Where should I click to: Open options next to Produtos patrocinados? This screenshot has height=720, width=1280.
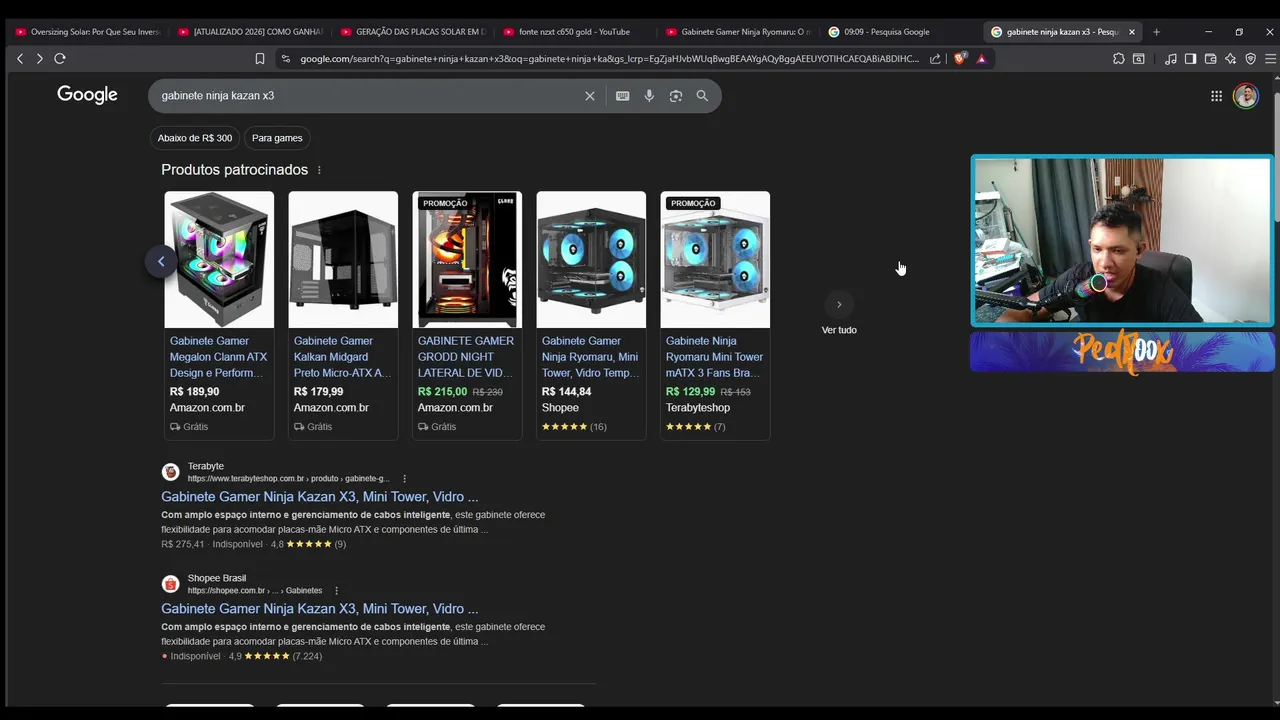pos(319,170)
